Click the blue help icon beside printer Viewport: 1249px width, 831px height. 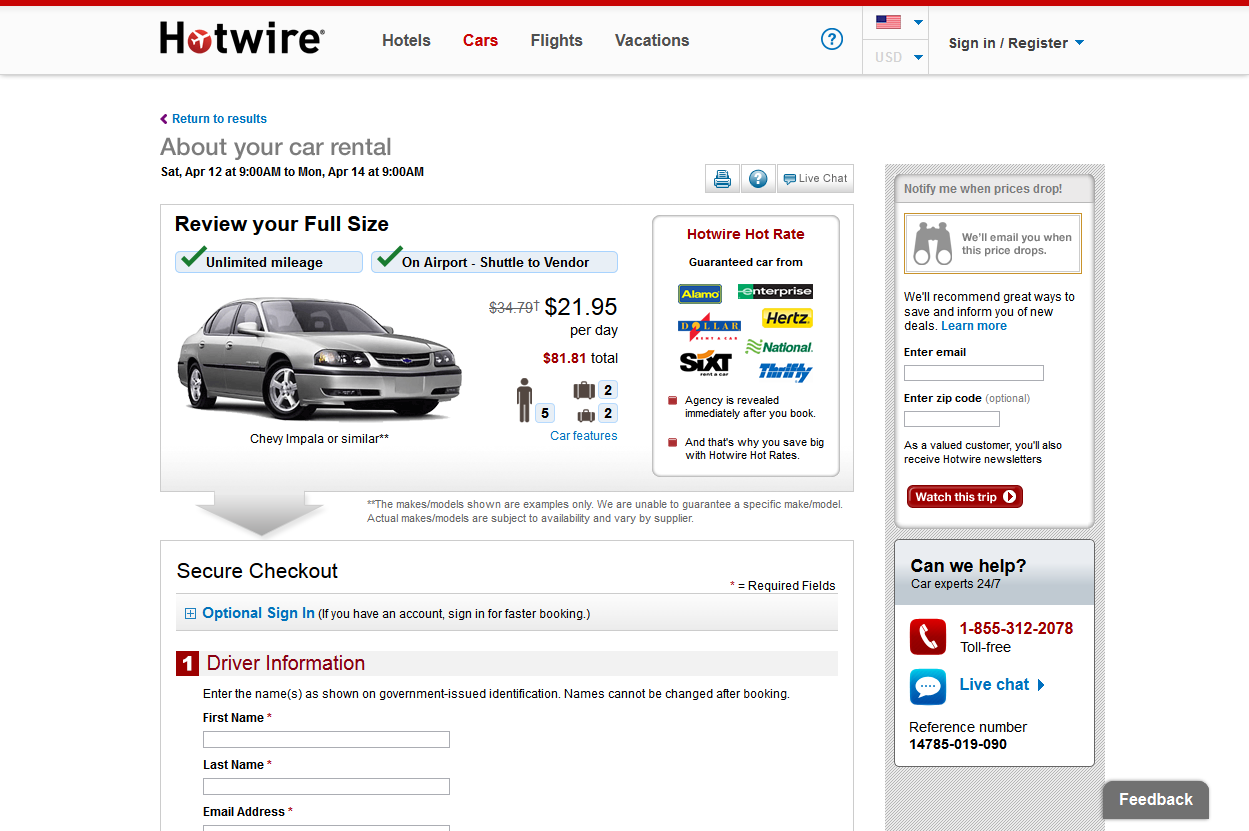758,179
